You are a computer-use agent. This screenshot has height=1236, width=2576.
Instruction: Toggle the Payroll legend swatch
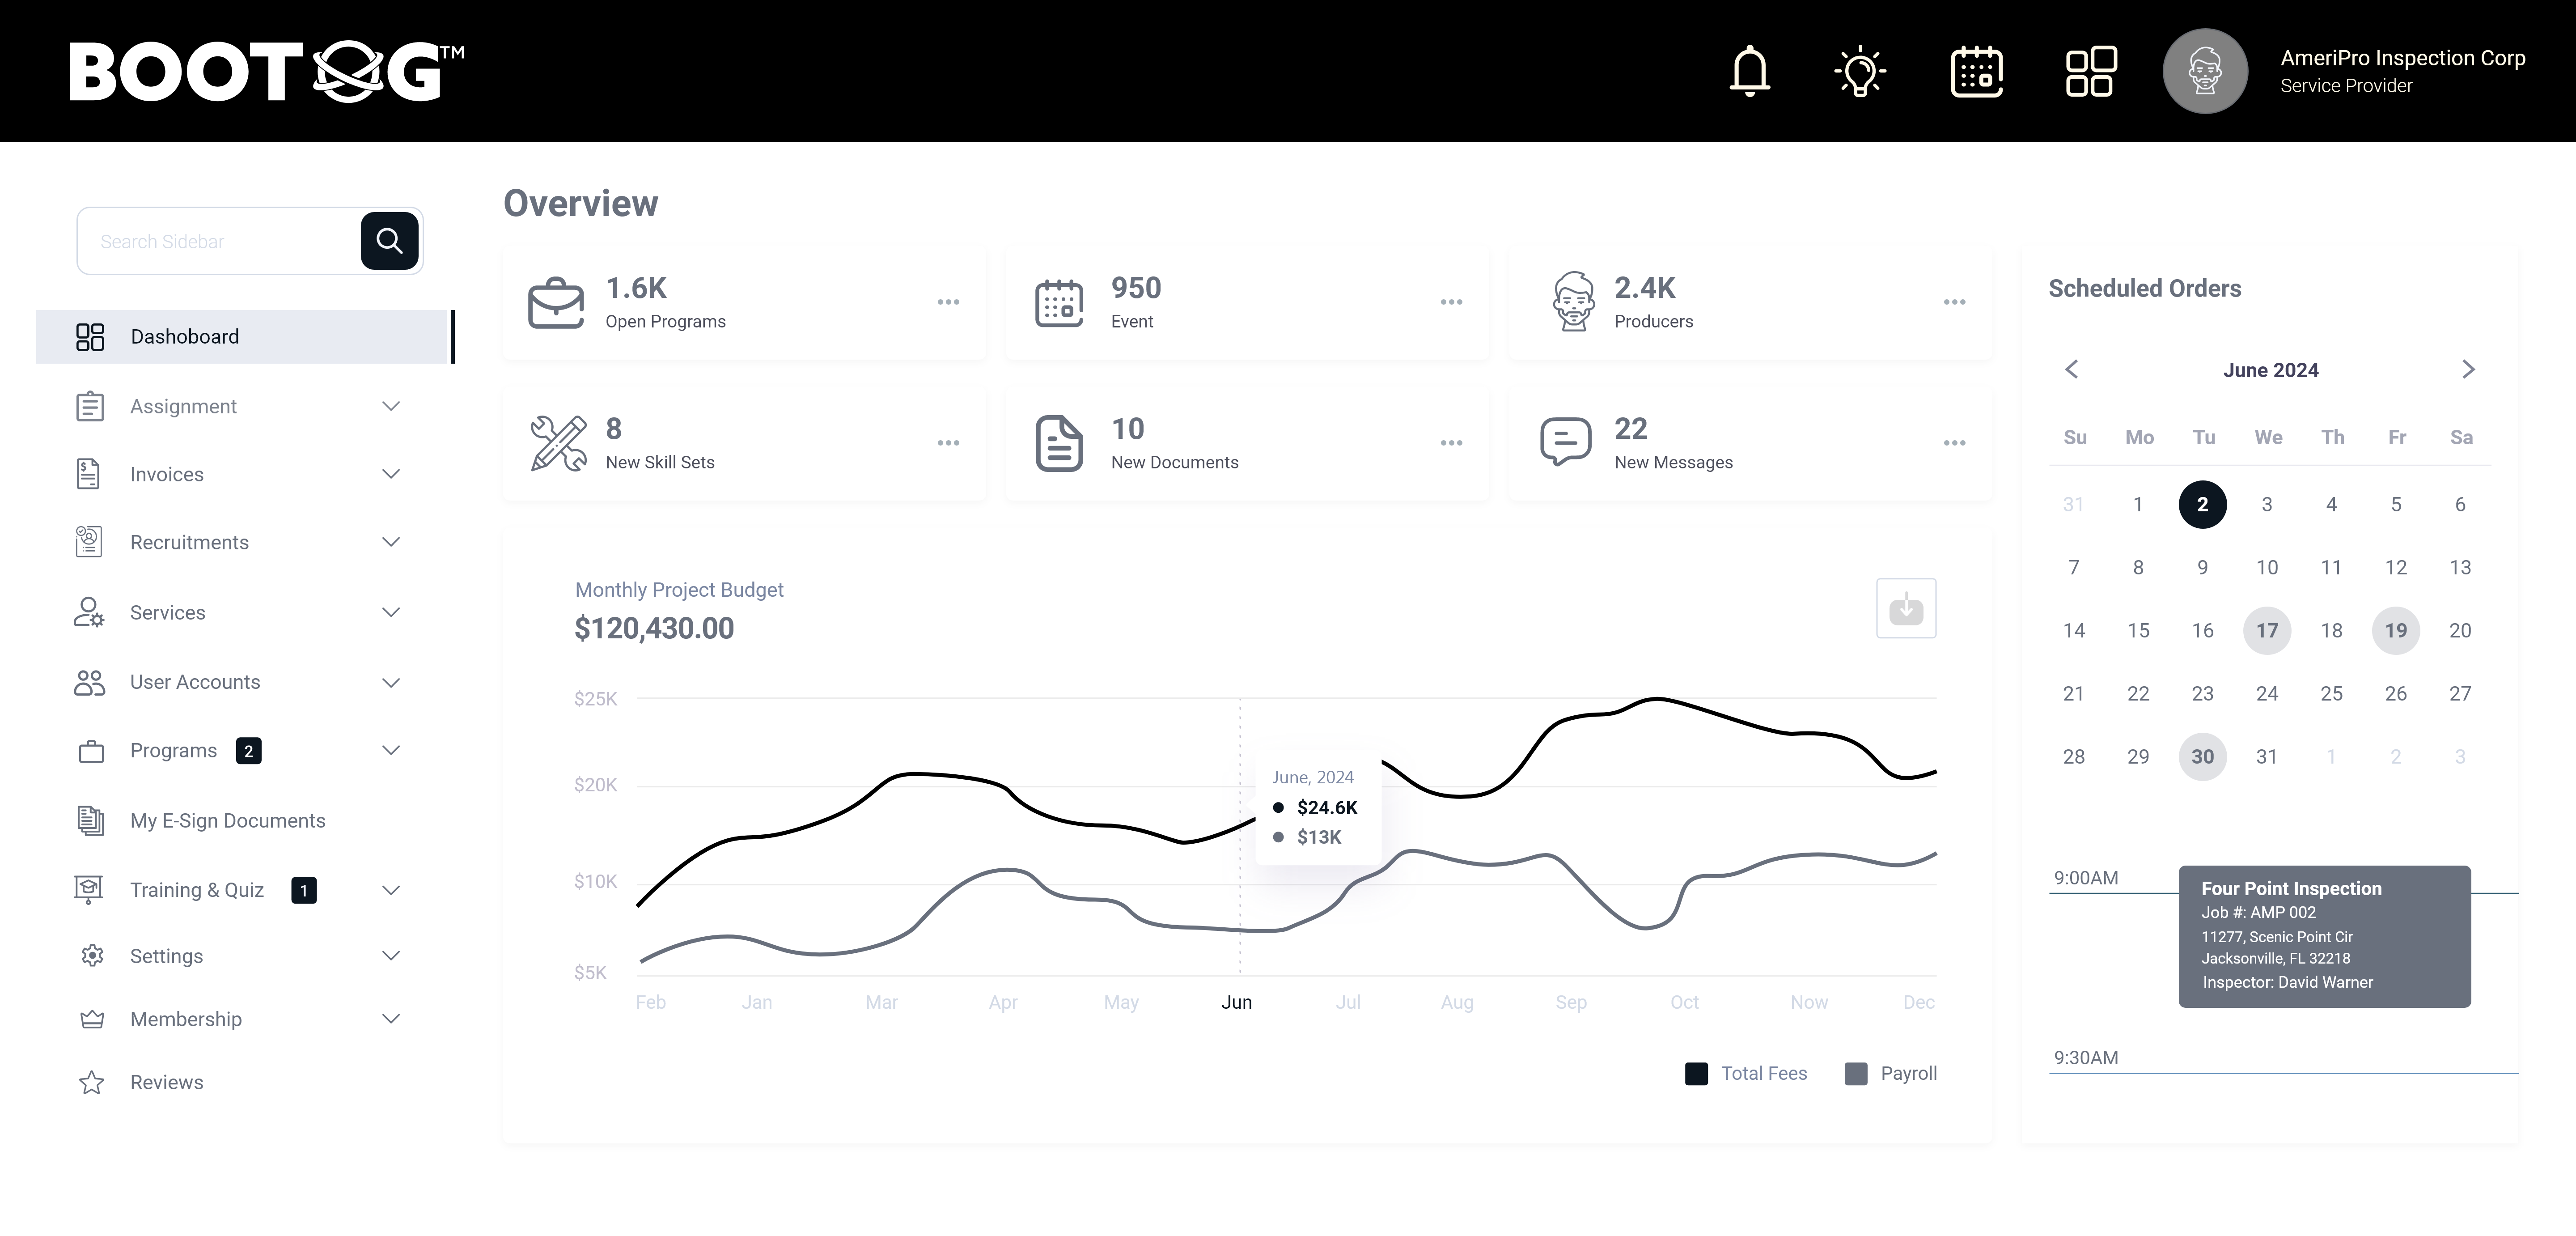click(1856, 1074)
